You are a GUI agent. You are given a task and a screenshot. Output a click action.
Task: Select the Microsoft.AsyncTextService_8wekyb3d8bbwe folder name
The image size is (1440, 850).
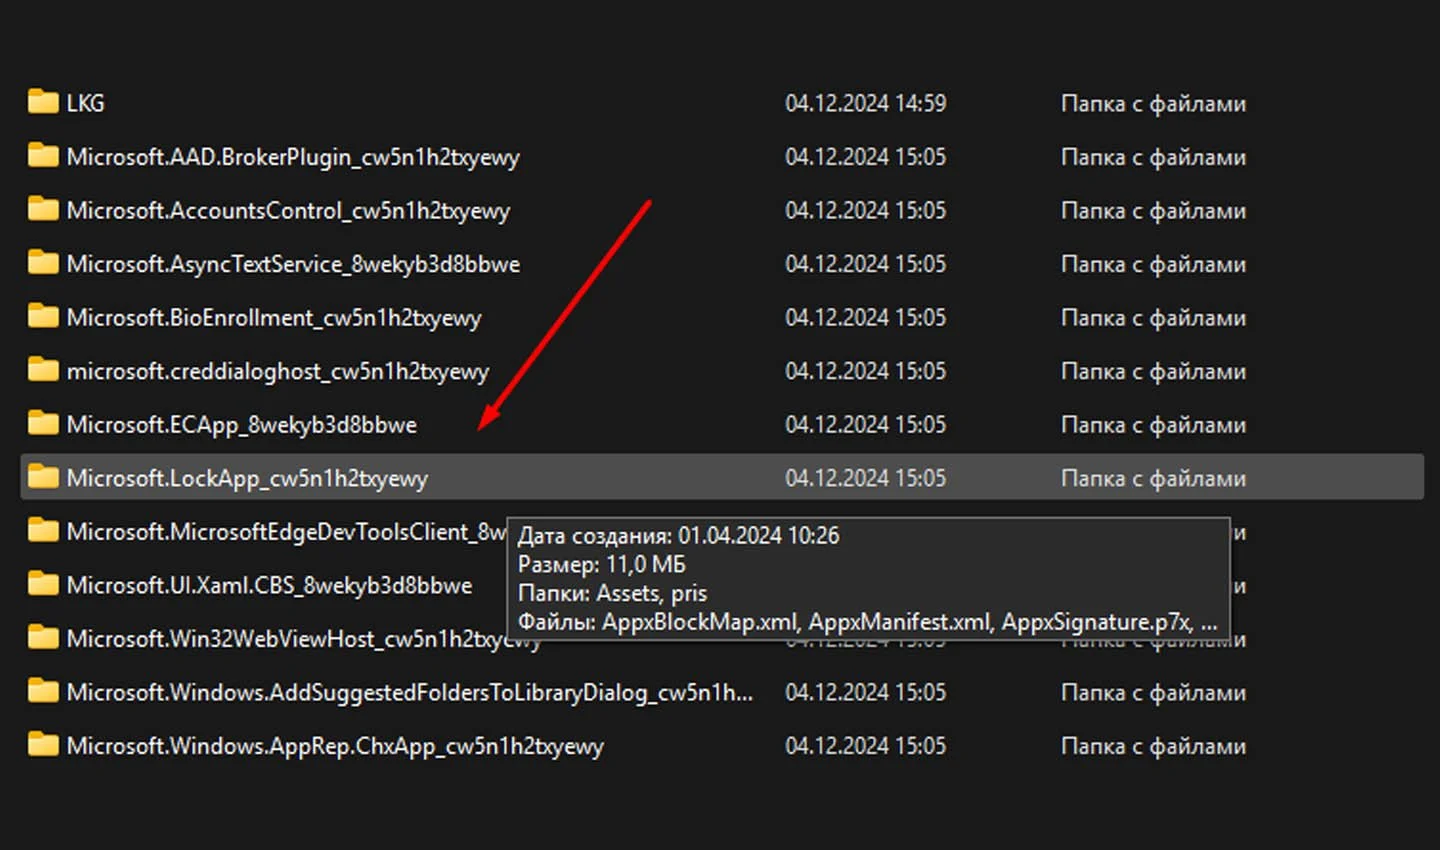293,264
